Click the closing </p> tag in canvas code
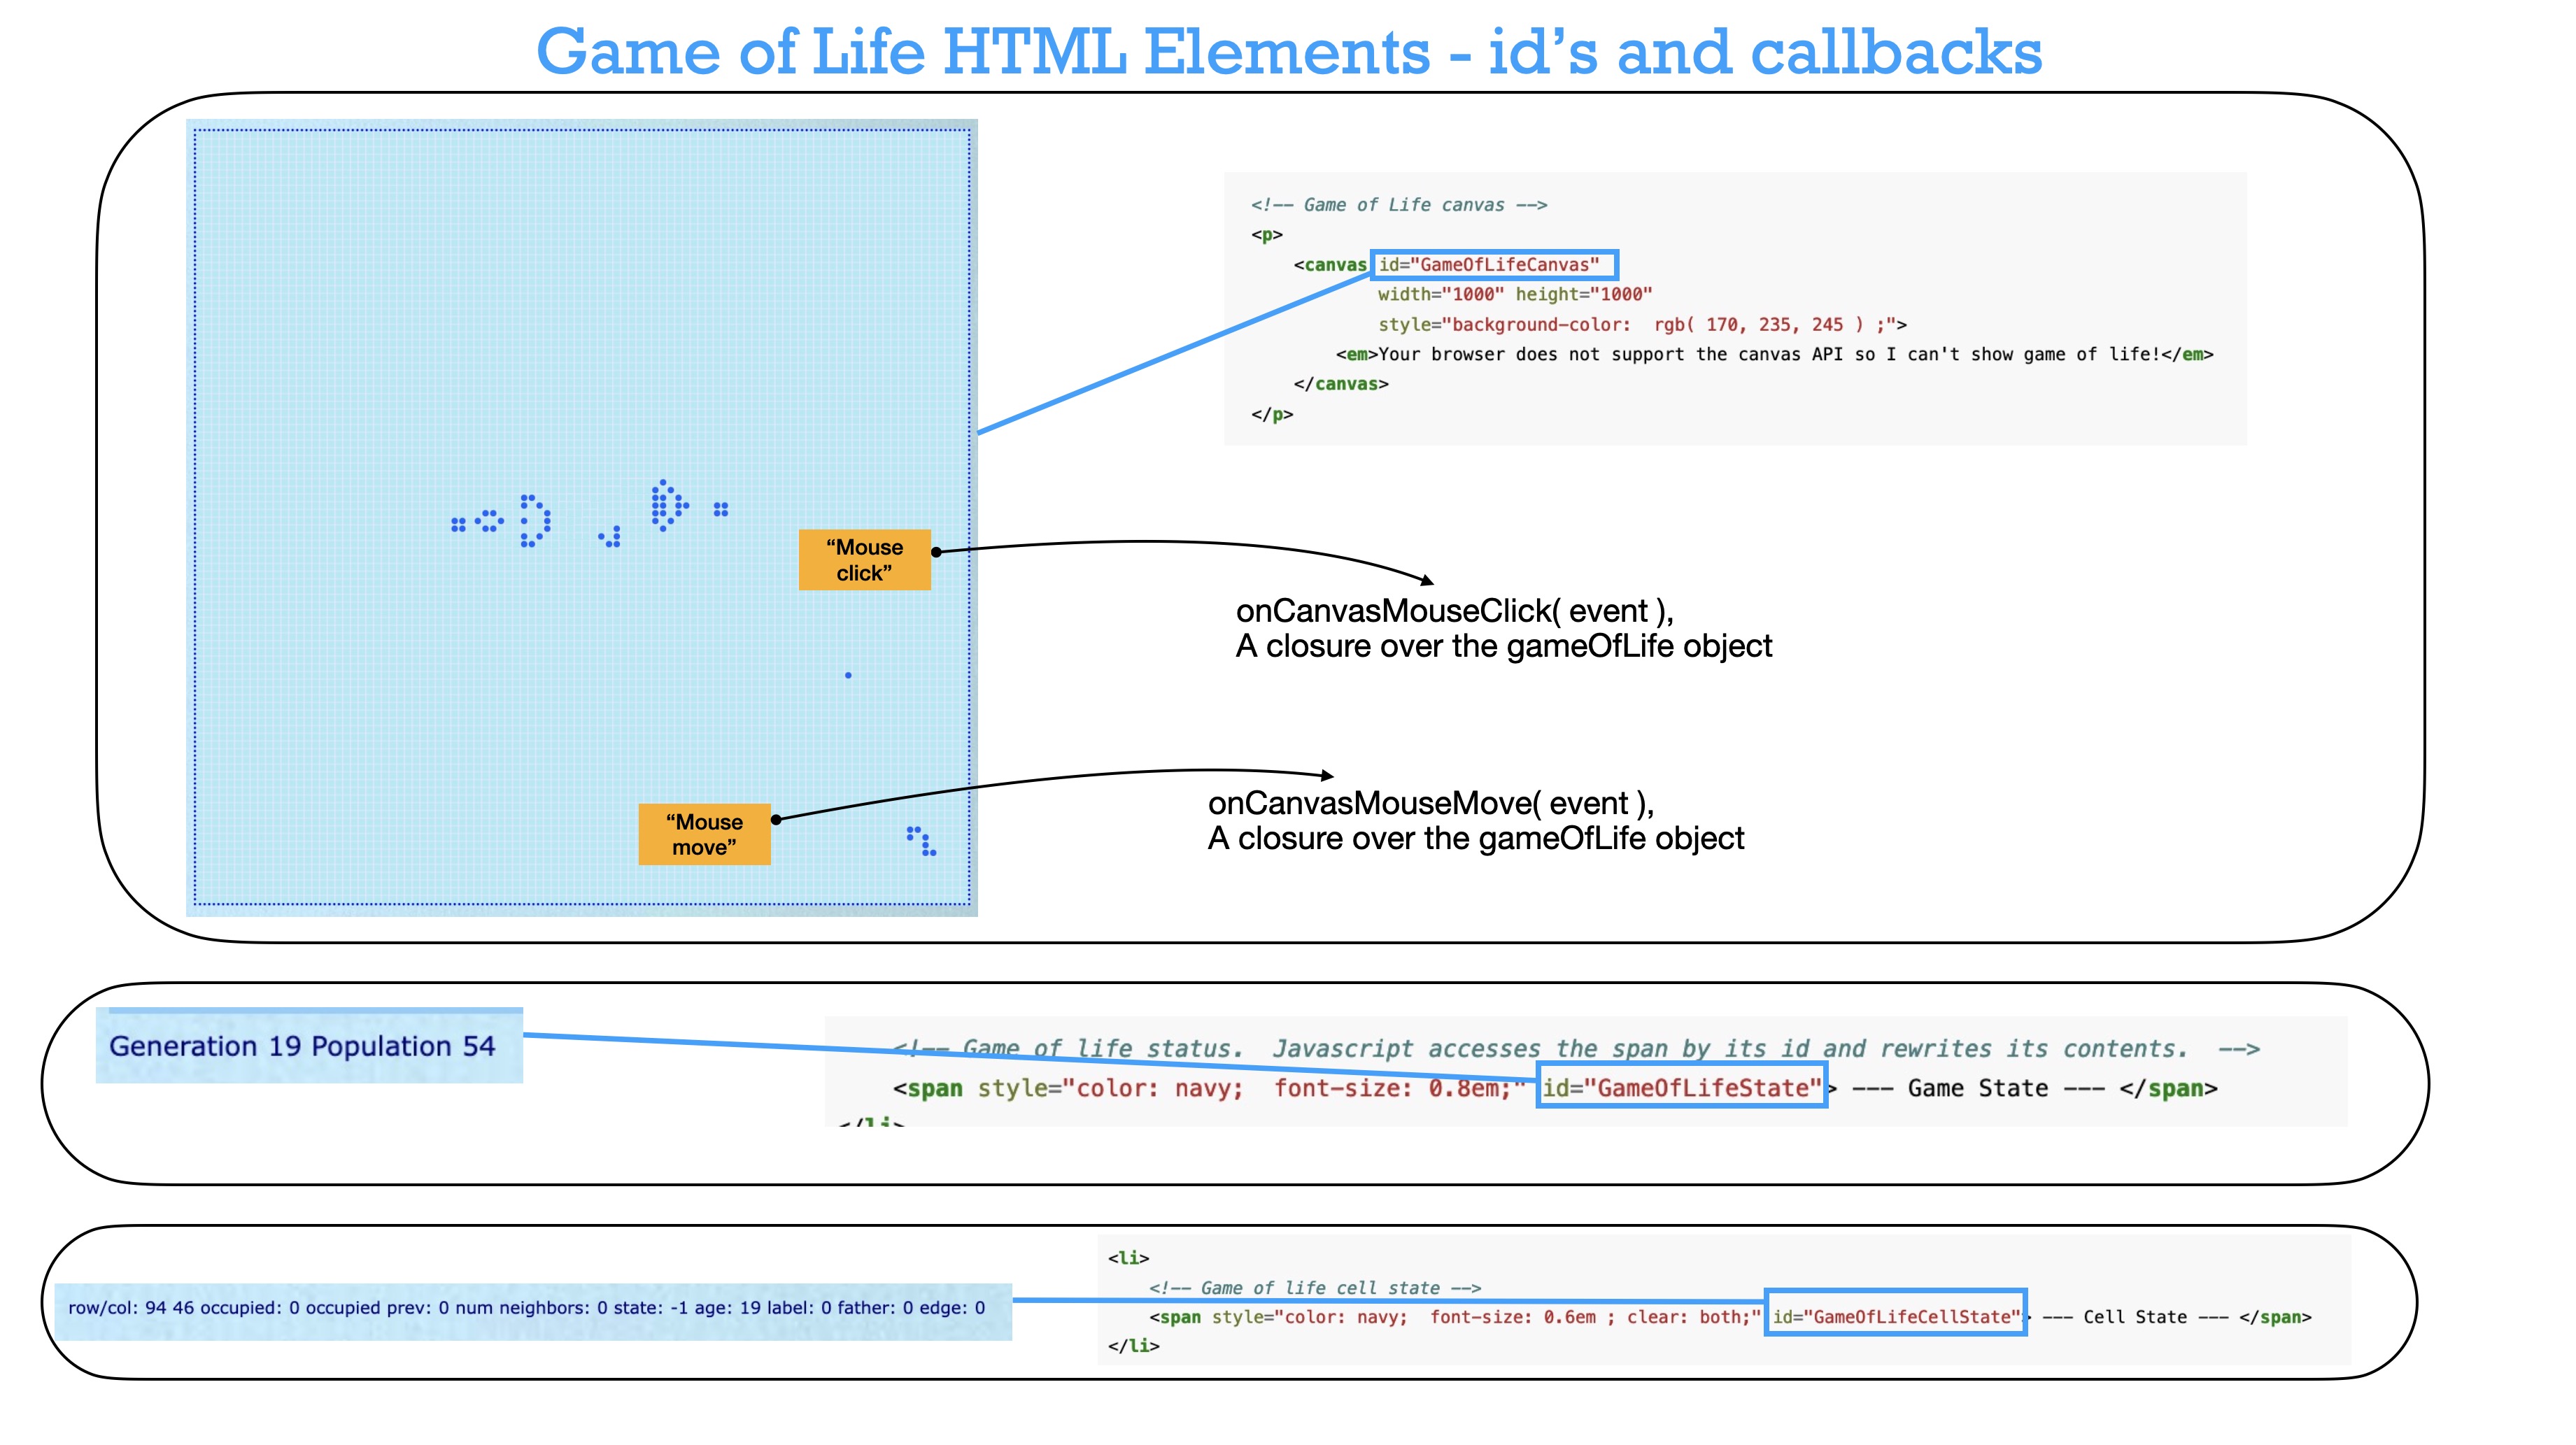Image resolution: width=2576 pixels, height=1445 pixels. click(1272, 414)
